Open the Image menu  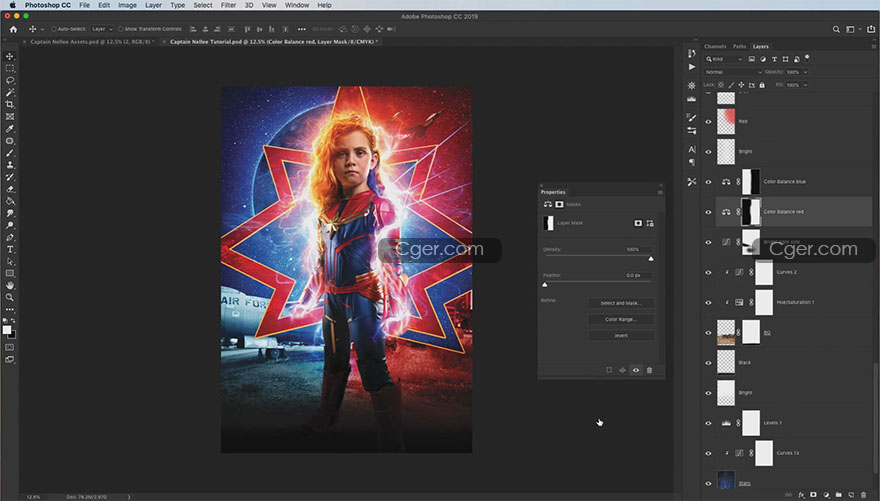pos(127,5)
